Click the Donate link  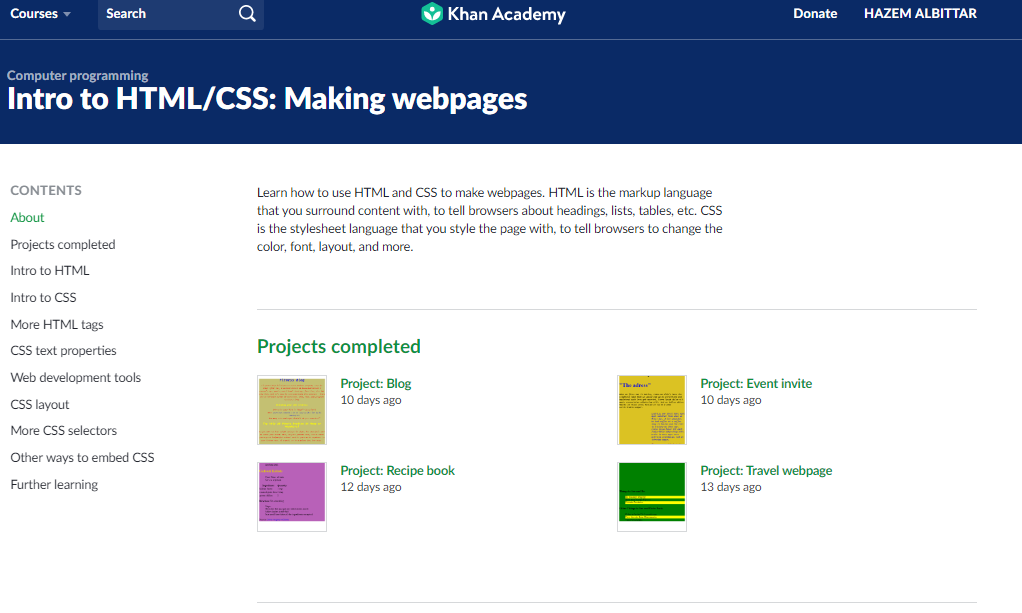[x=815, y=14]
